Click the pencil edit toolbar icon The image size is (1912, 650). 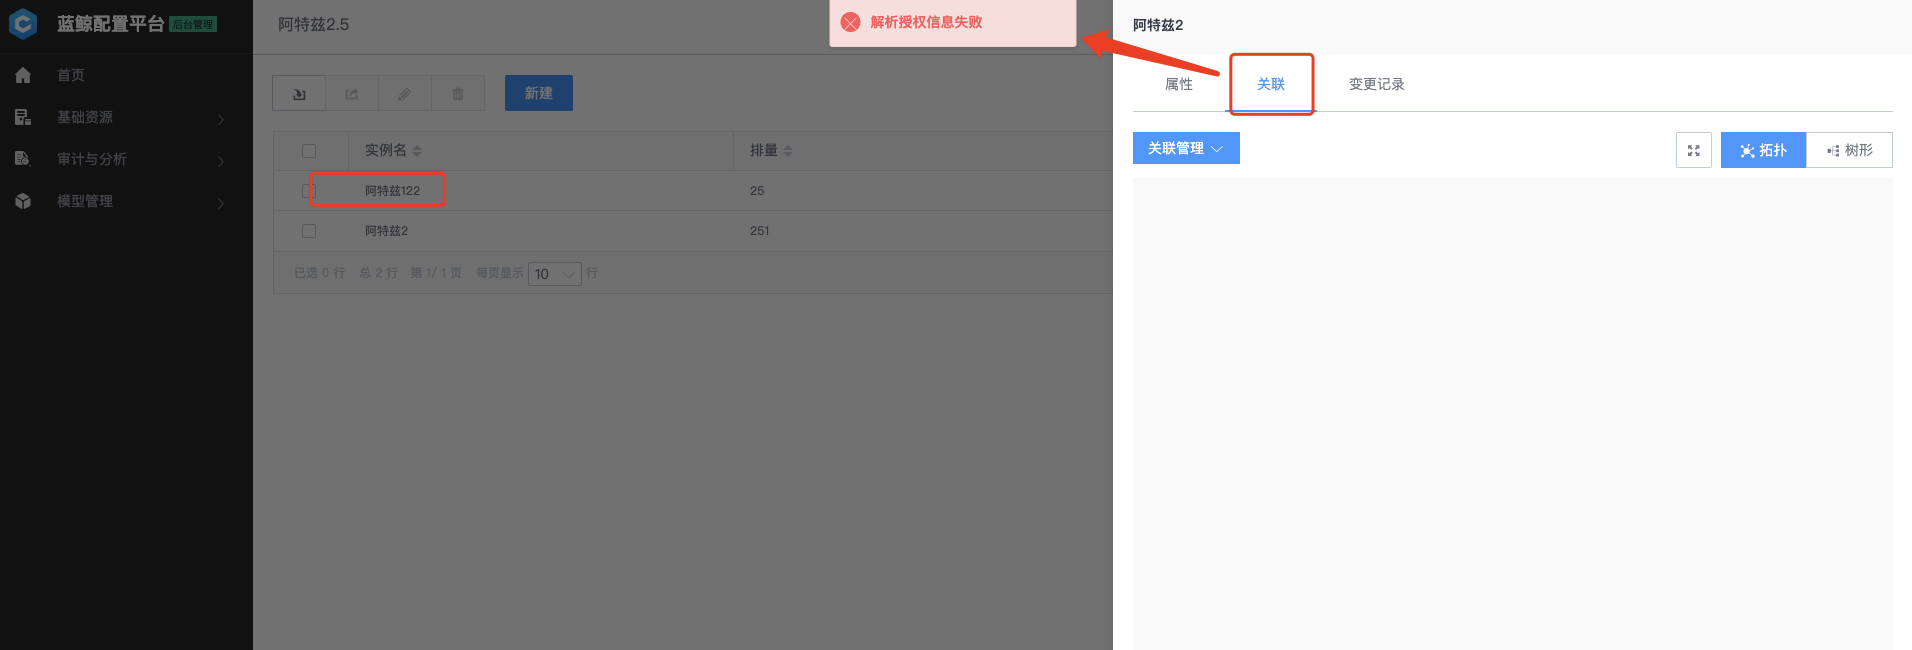[405, 94]
